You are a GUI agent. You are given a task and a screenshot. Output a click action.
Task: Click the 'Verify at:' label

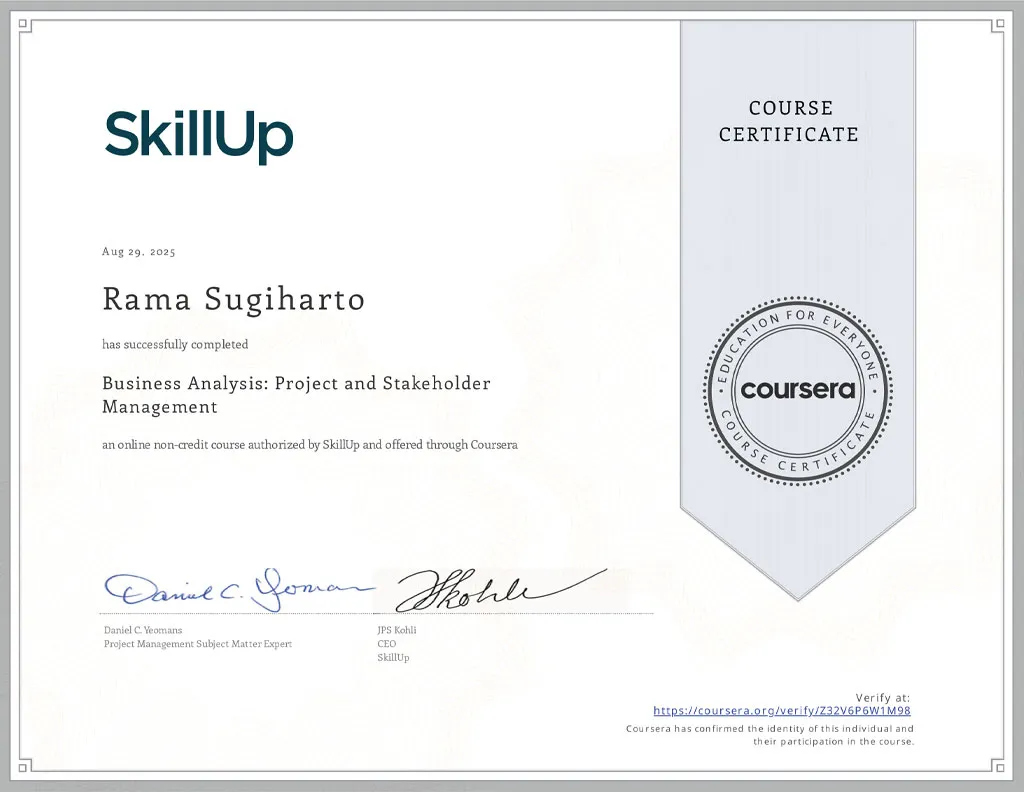click(882, 697)
